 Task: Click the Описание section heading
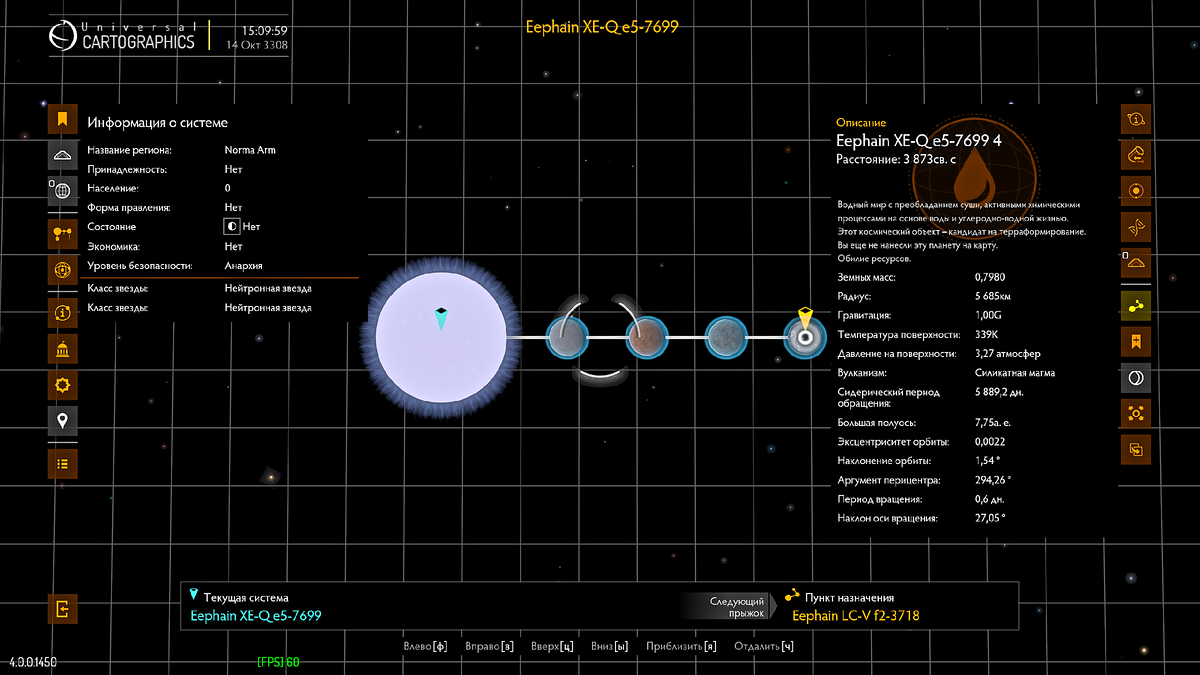click(x=861, y=123)
